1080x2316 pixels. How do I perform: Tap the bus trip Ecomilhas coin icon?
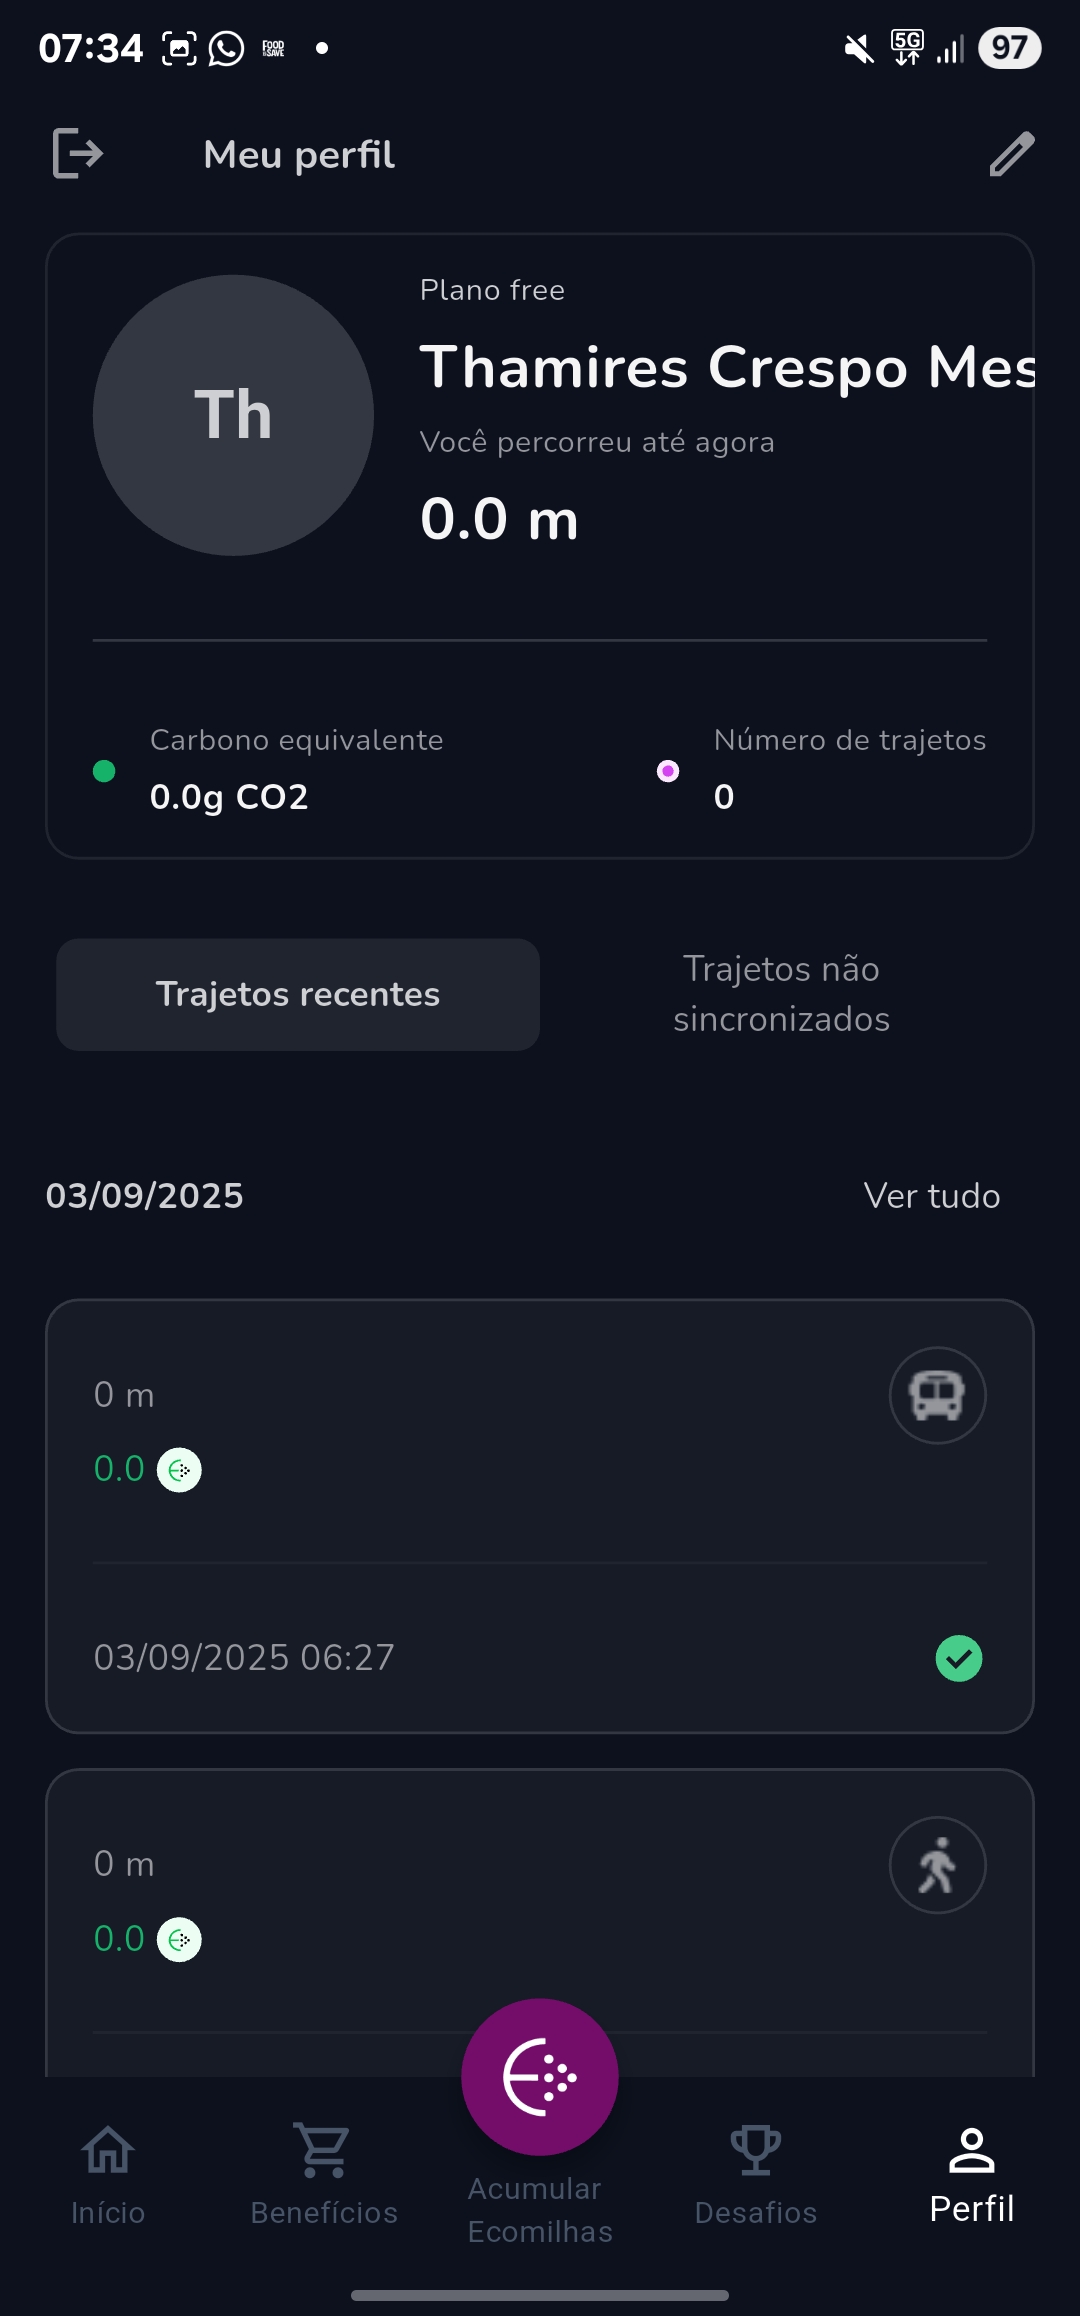point(179,1470)
